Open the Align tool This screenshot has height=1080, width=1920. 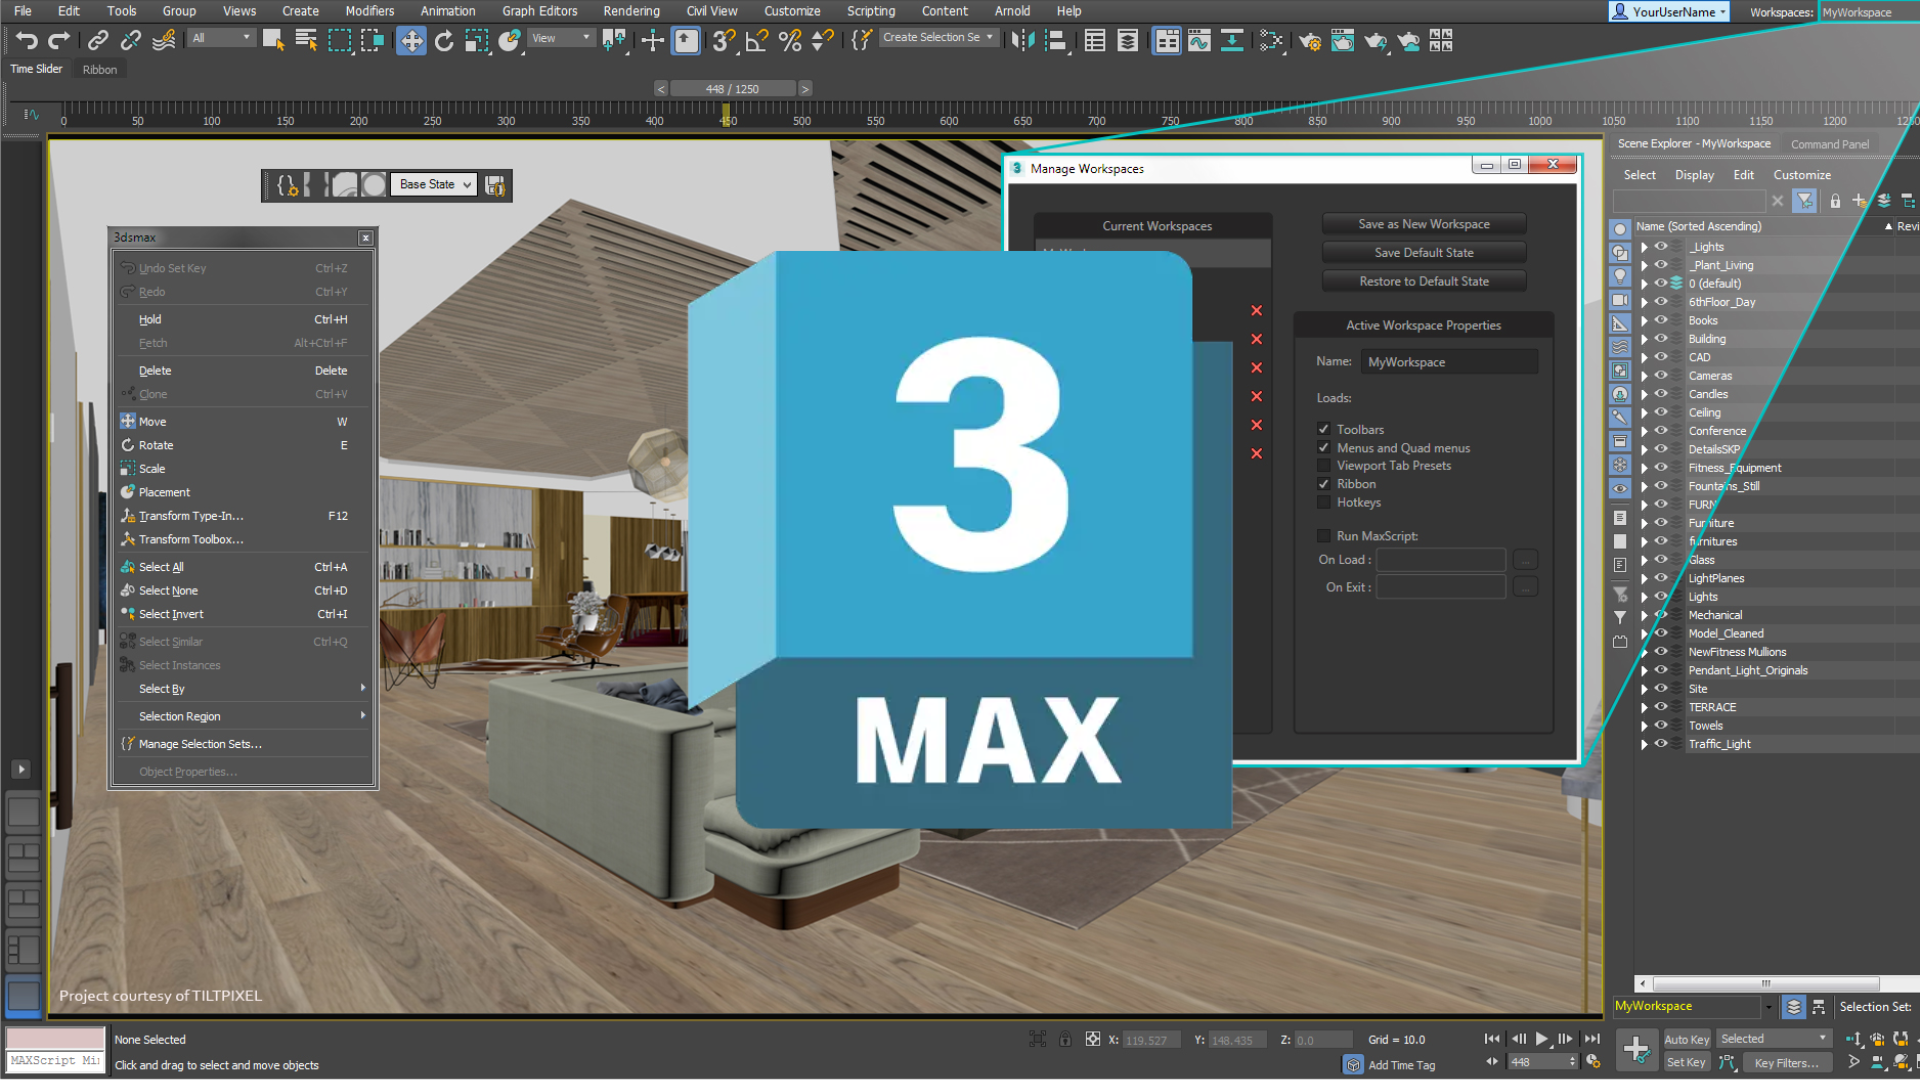[x=1055, y=40]
